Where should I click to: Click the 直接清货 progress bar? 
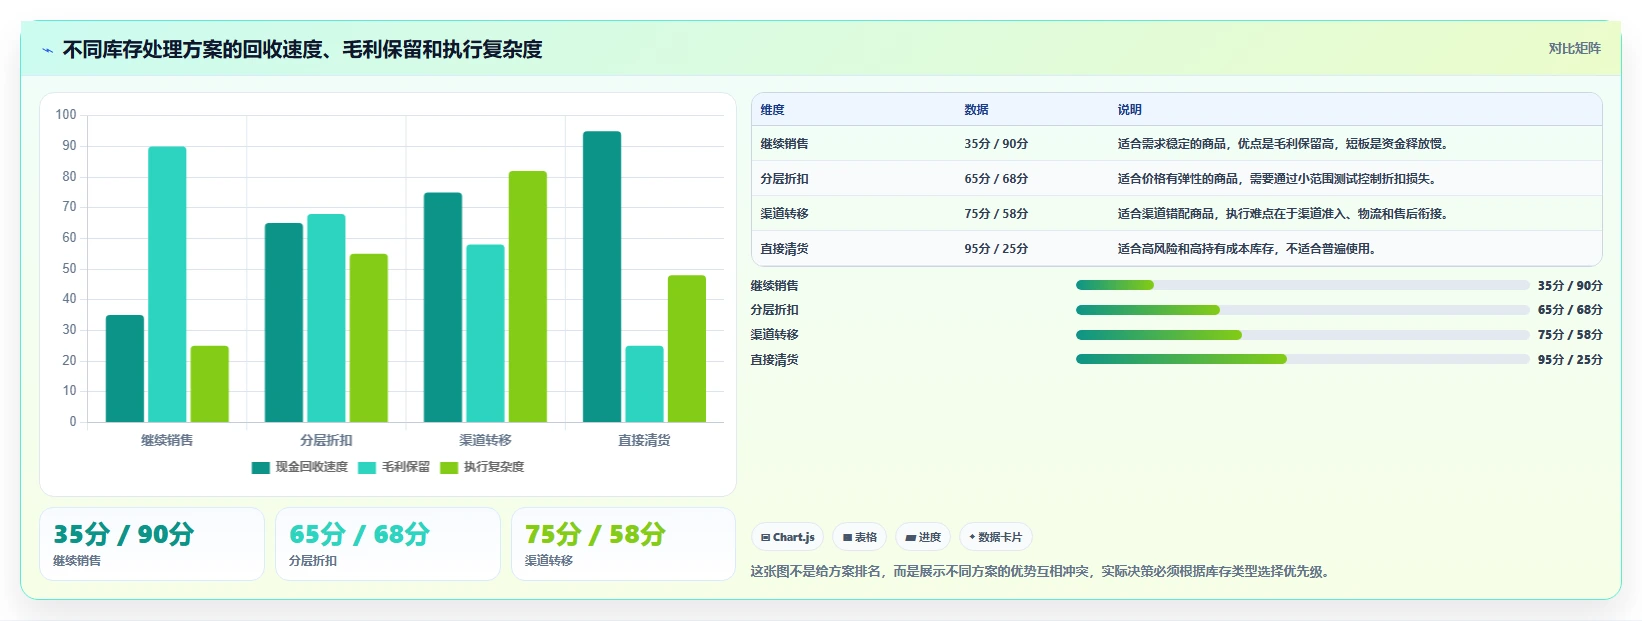click(x=1302, y=359)
